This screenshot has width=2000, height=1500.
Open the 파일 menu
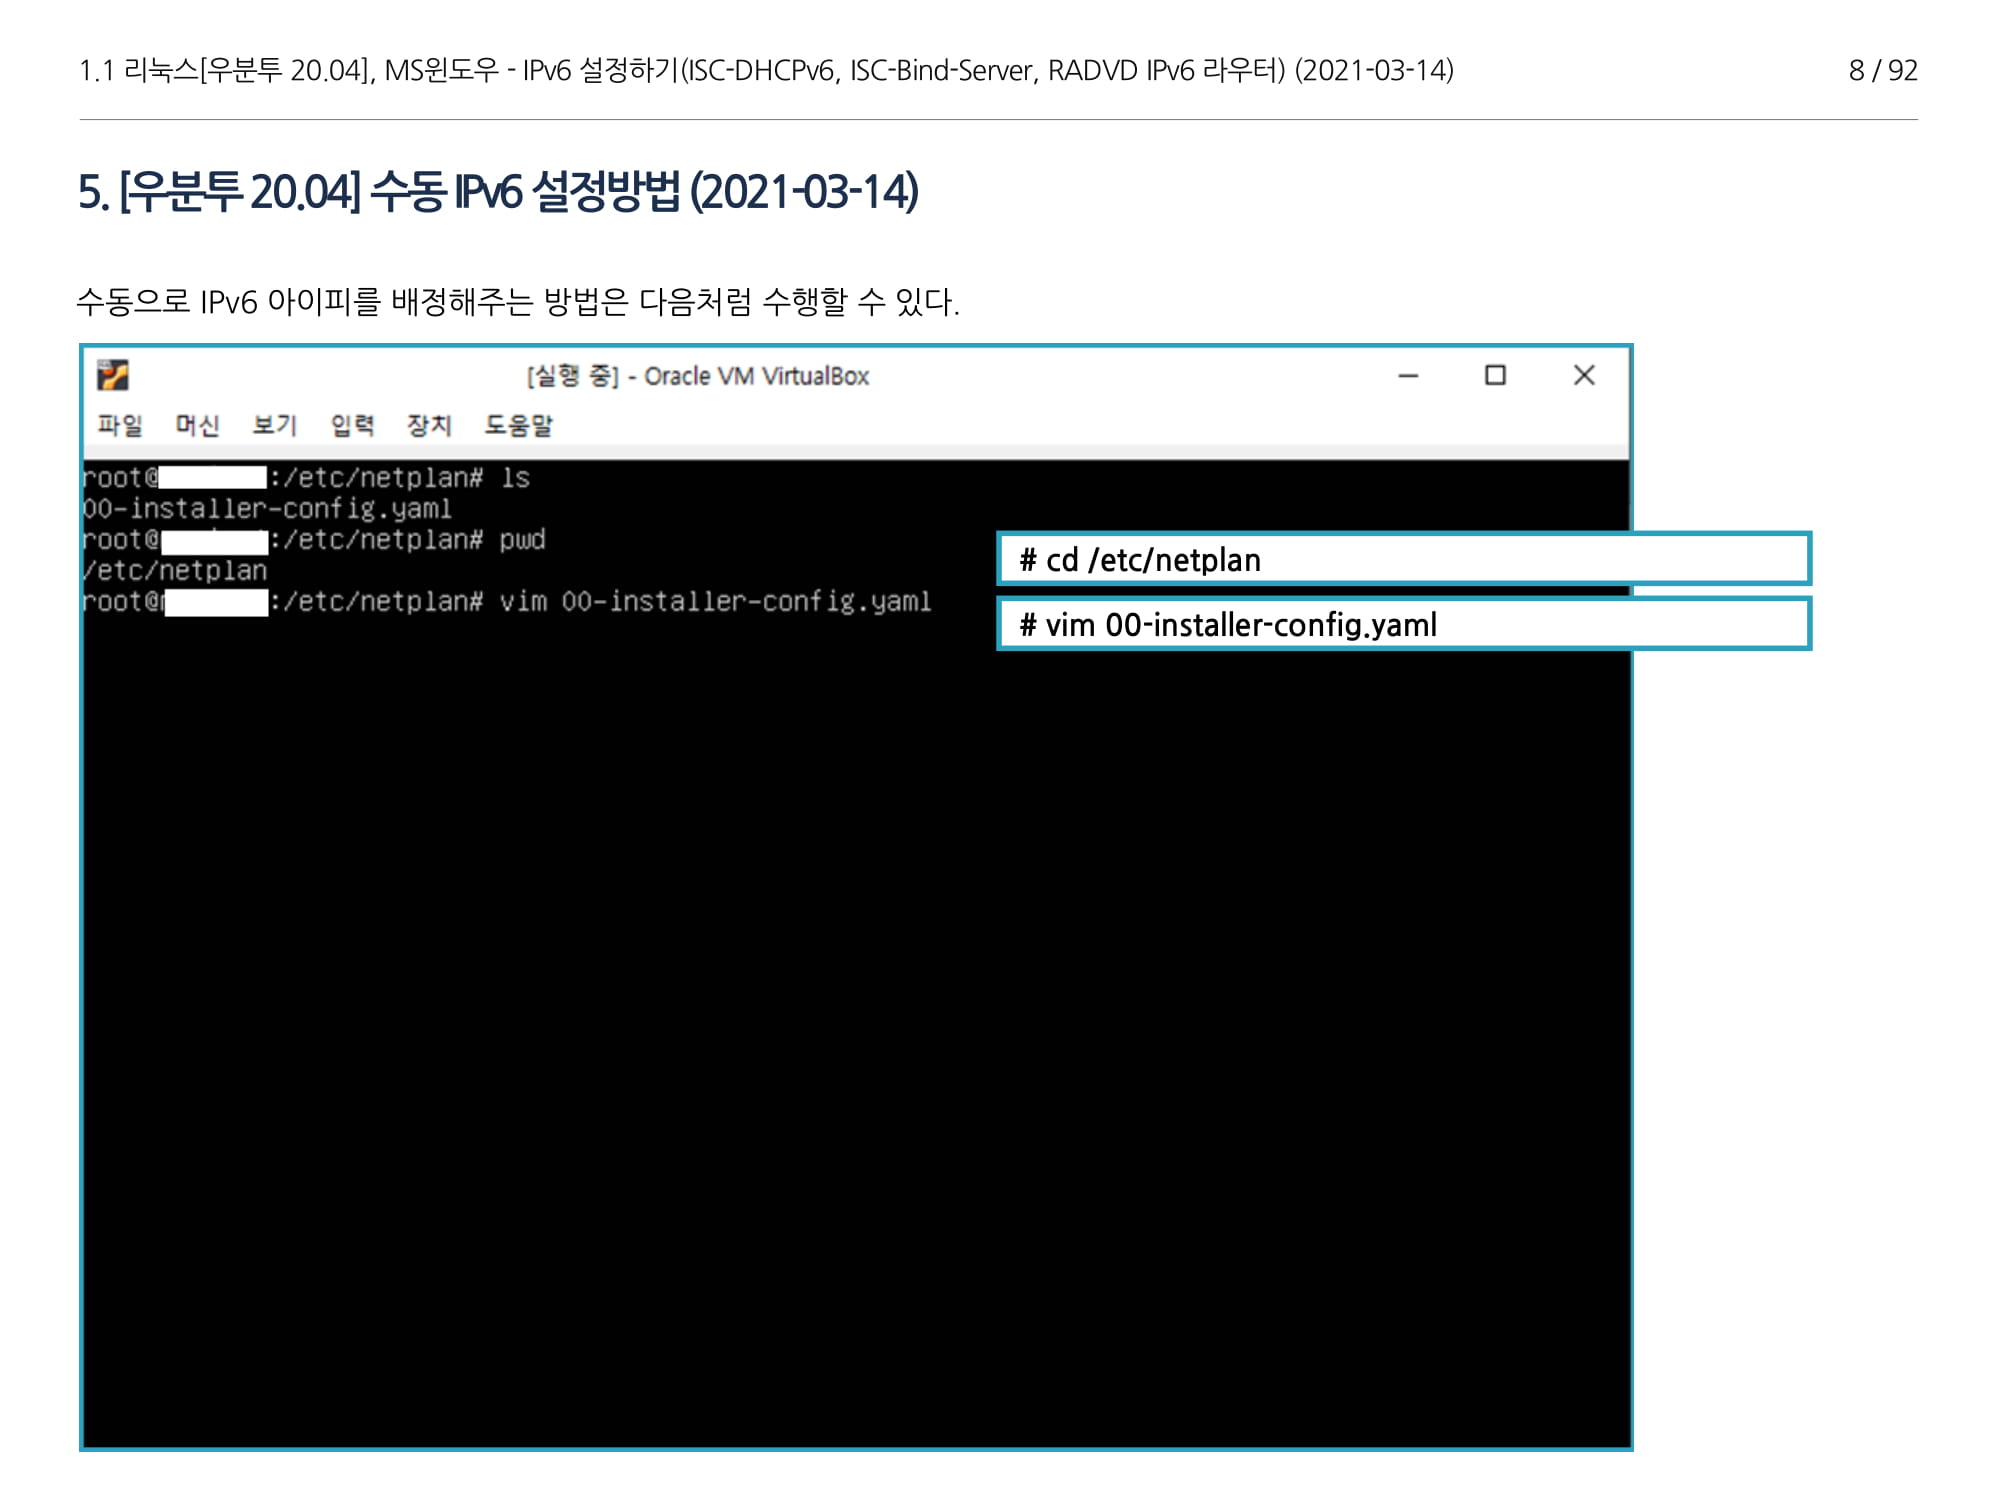click(120, 425)
